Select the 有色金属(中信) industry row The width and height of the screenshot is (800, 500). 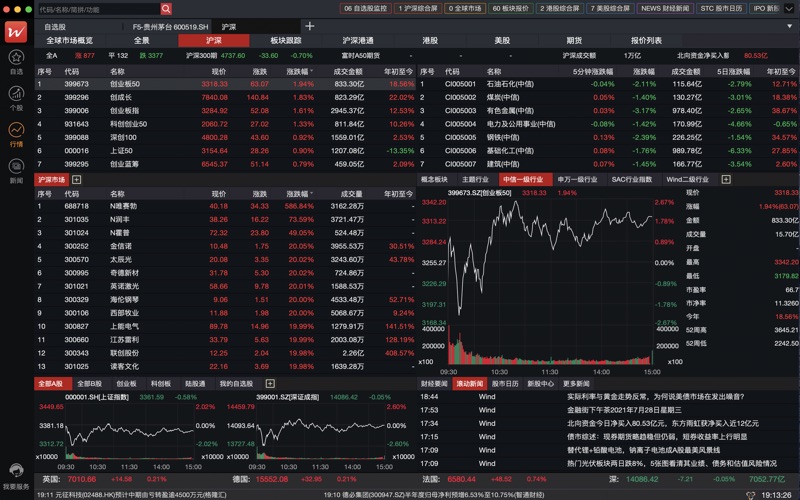pos(608,111)
